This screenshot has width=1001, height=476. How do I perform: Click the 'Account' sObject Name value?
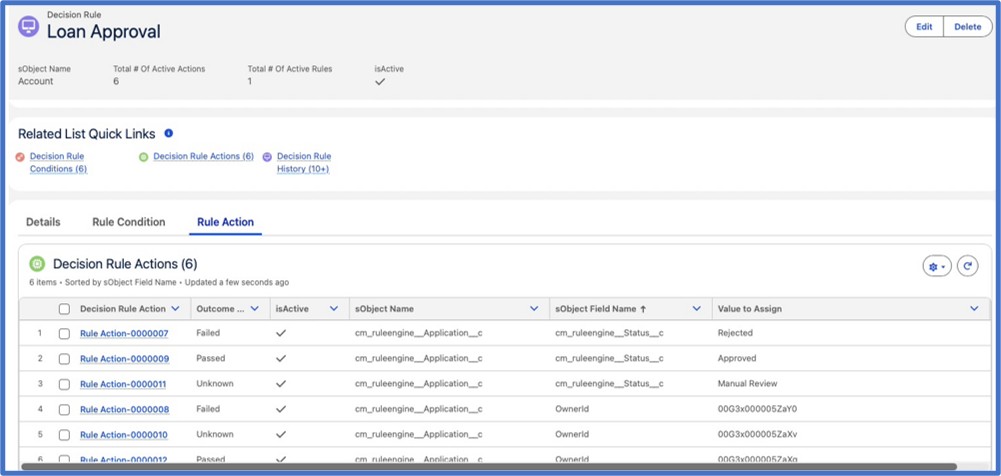36,81
